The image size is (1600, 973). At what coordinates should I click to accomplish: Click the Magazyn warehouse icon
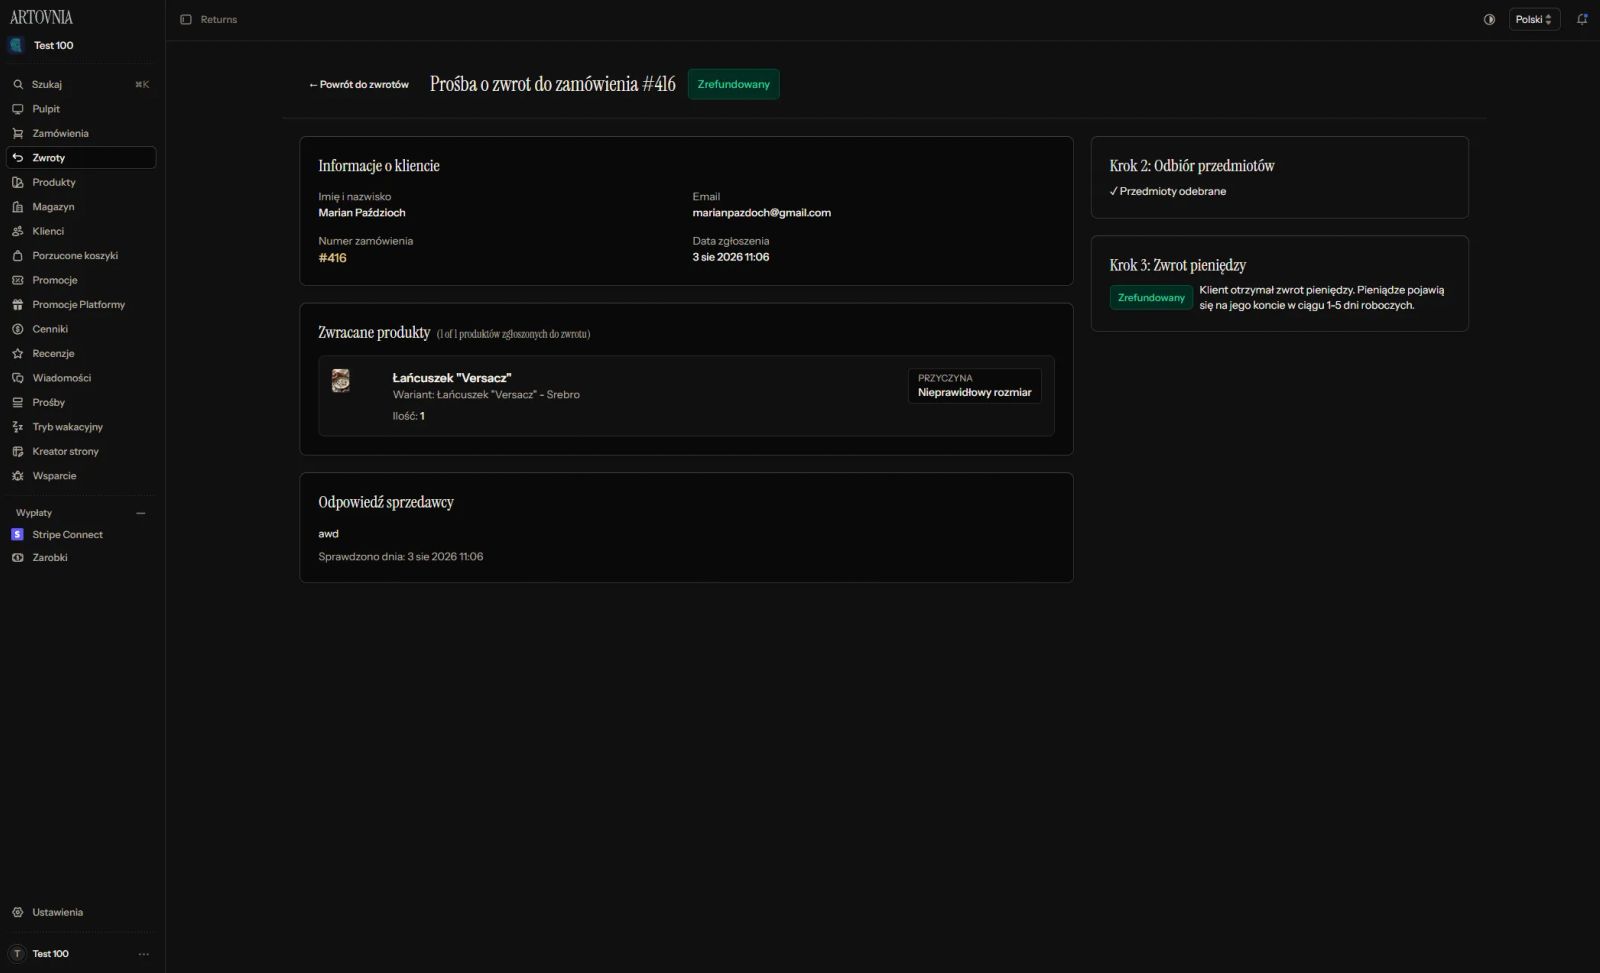tap(17, 207)
